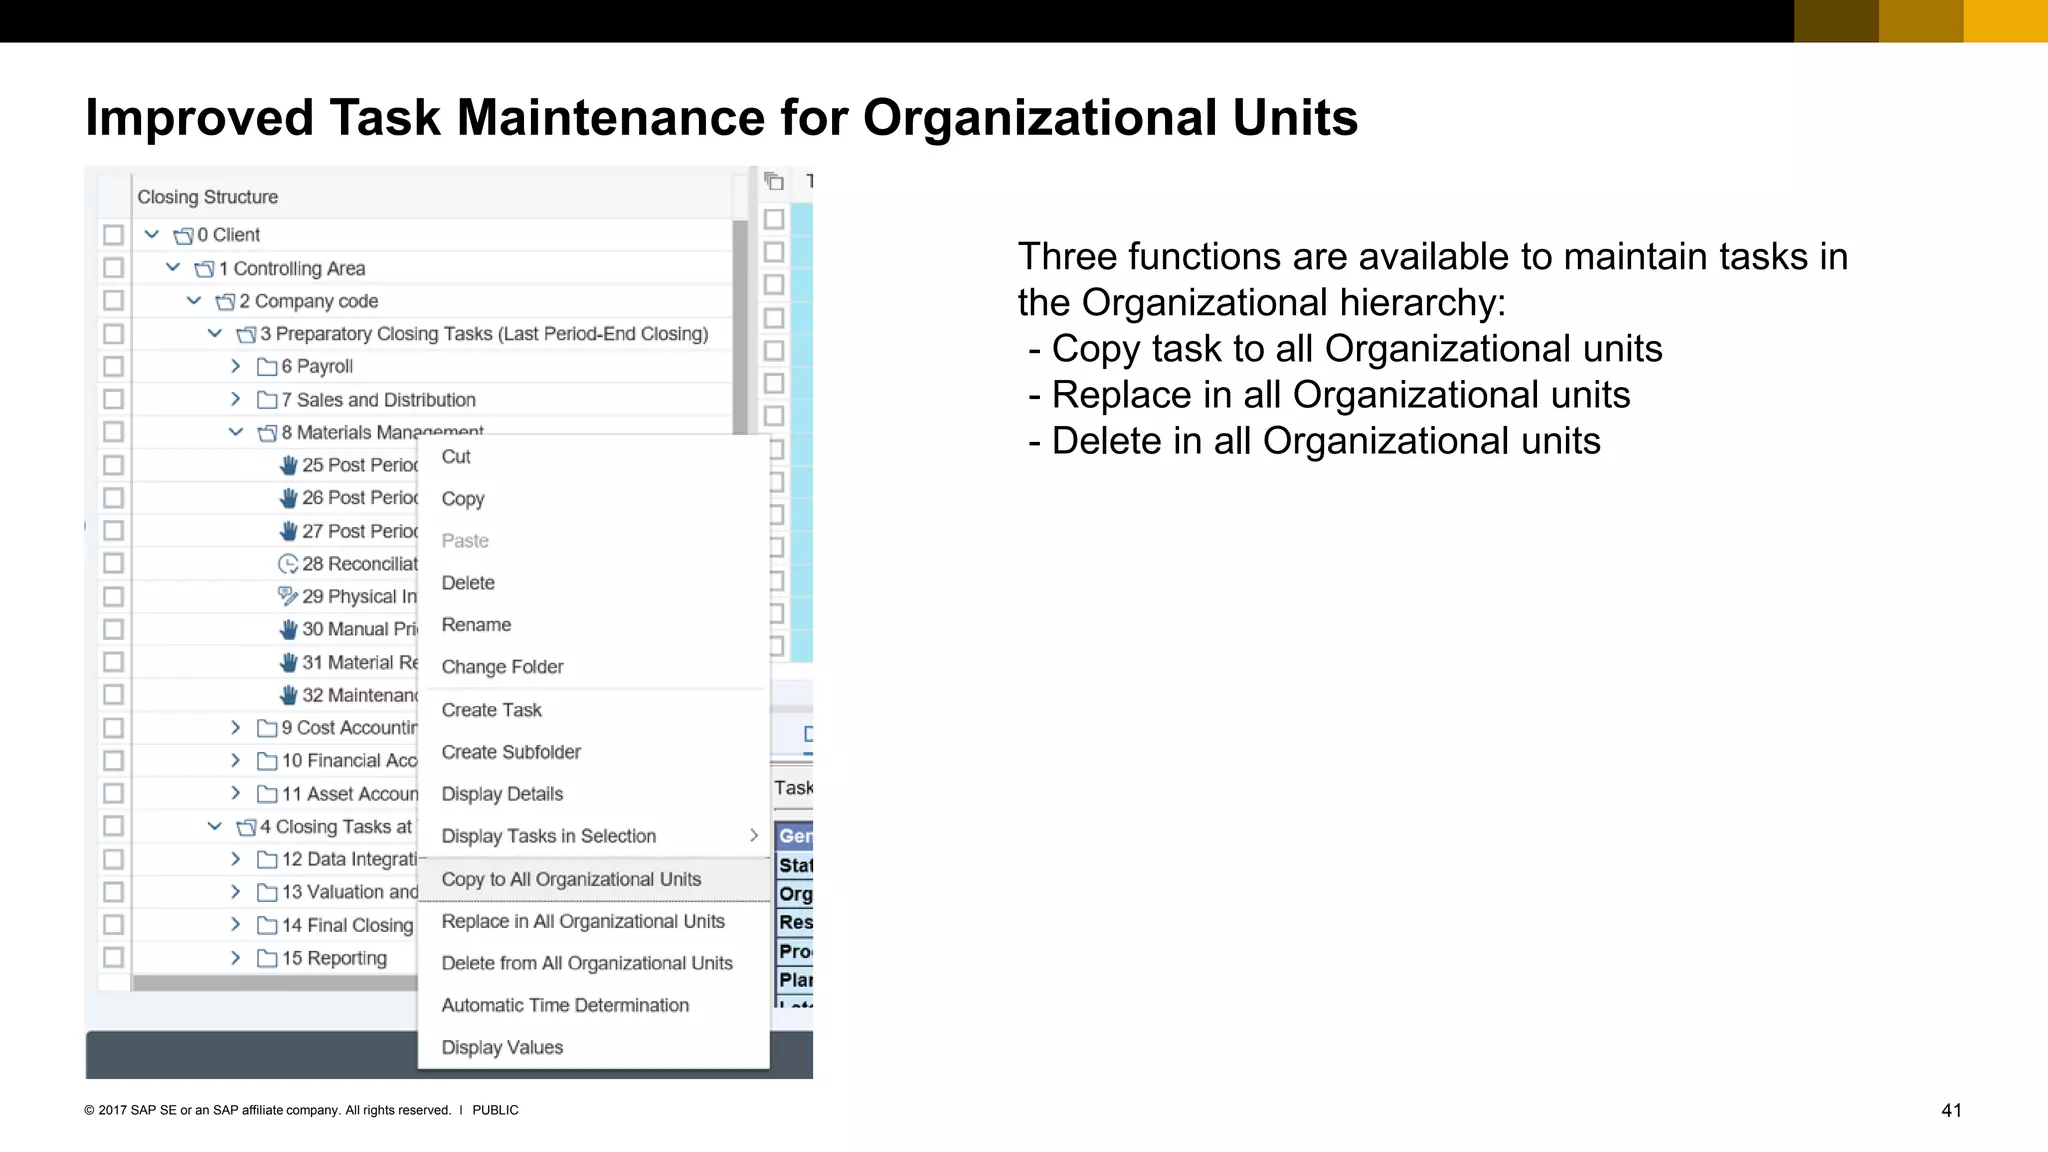Collapse the 0 Client node

point(152,235)
